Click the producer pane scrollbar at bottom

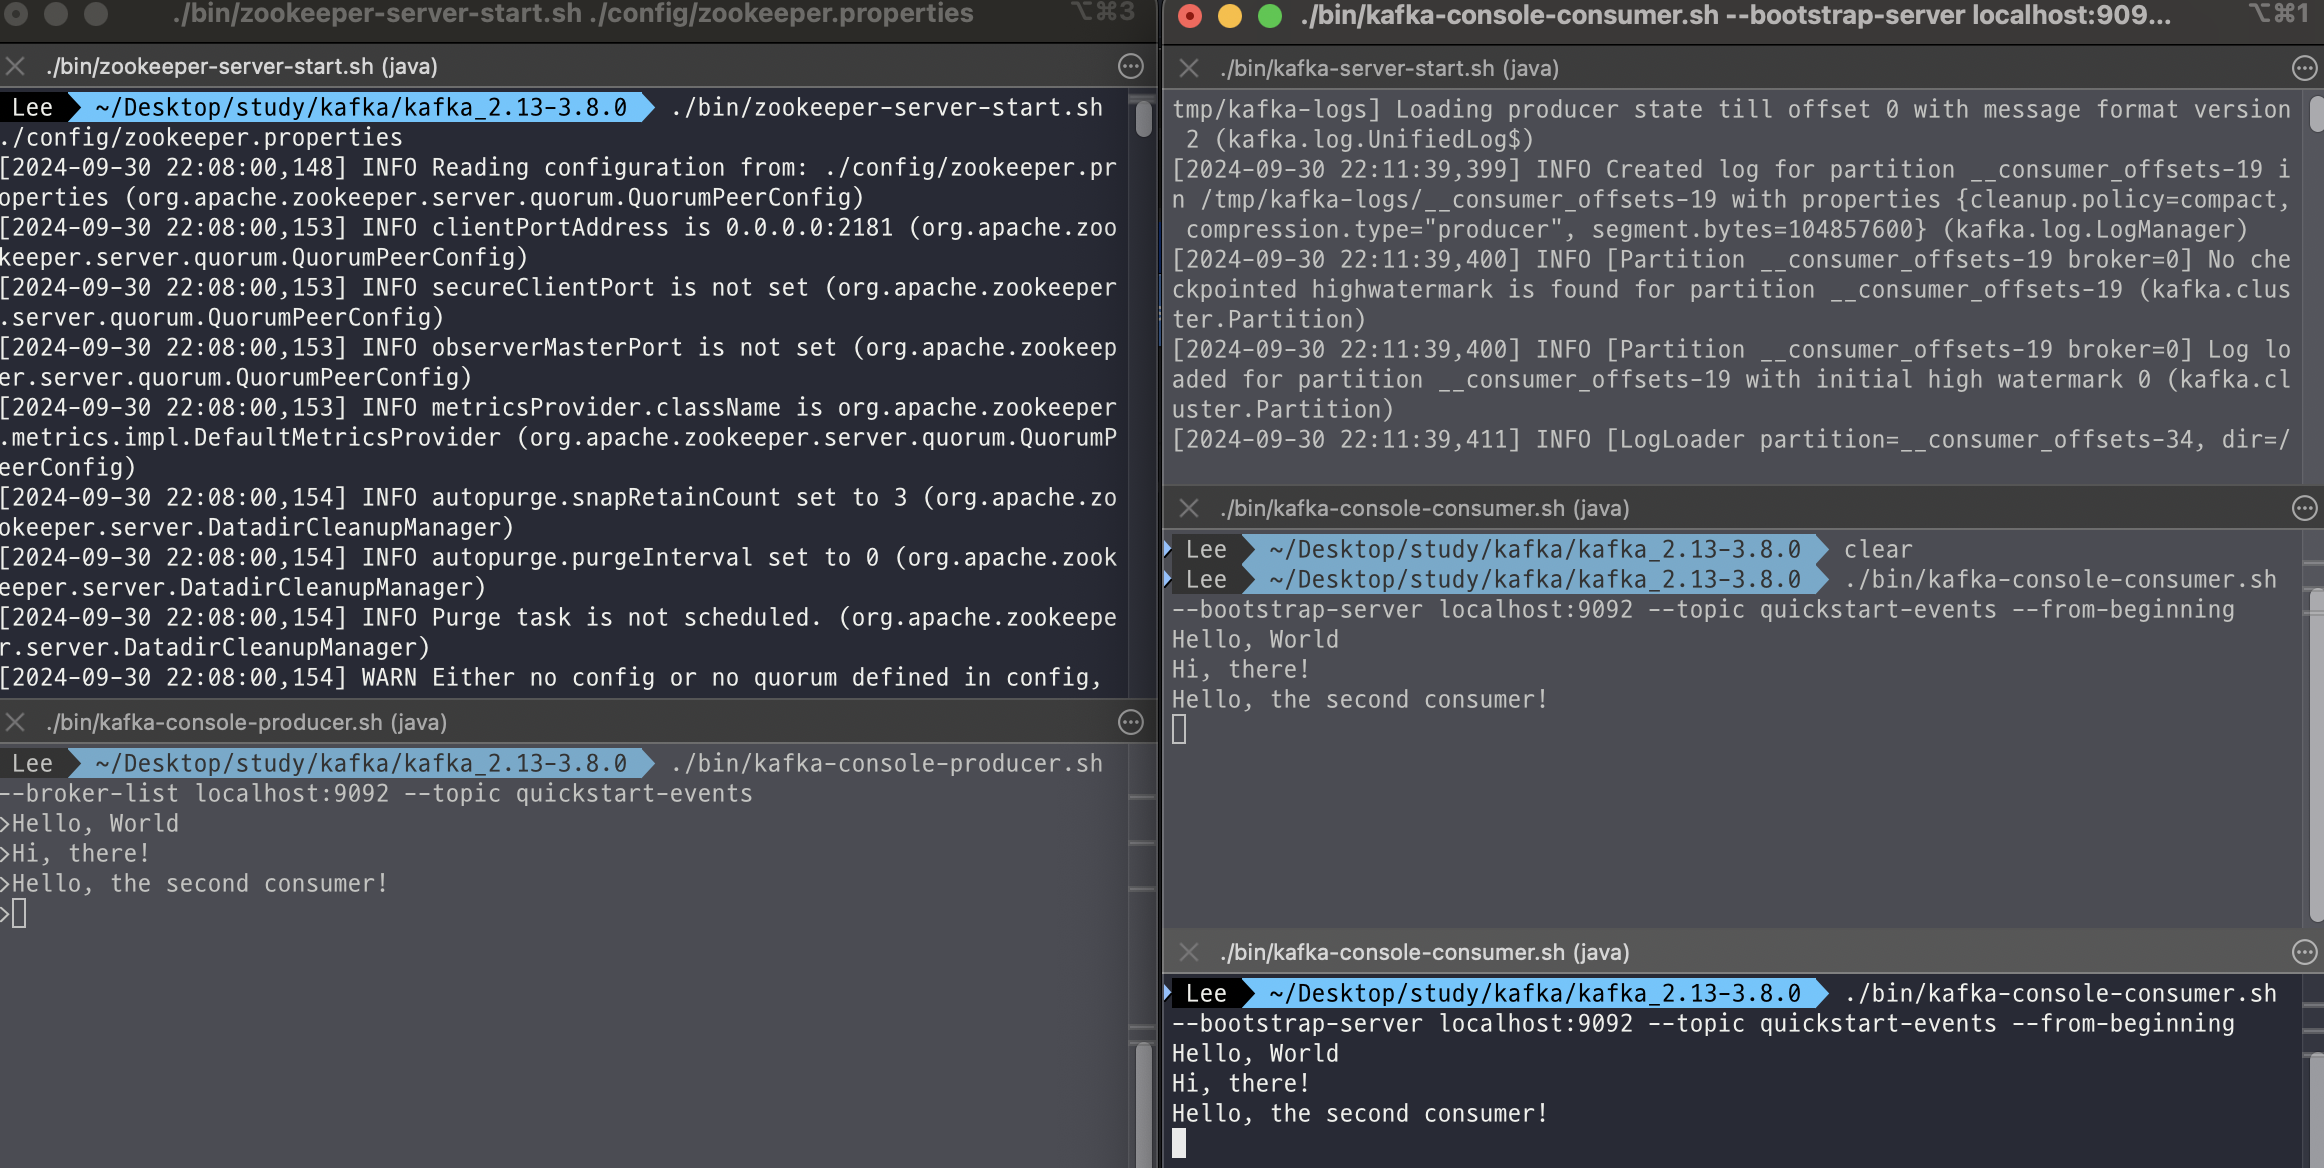tap(1143, 1105)
